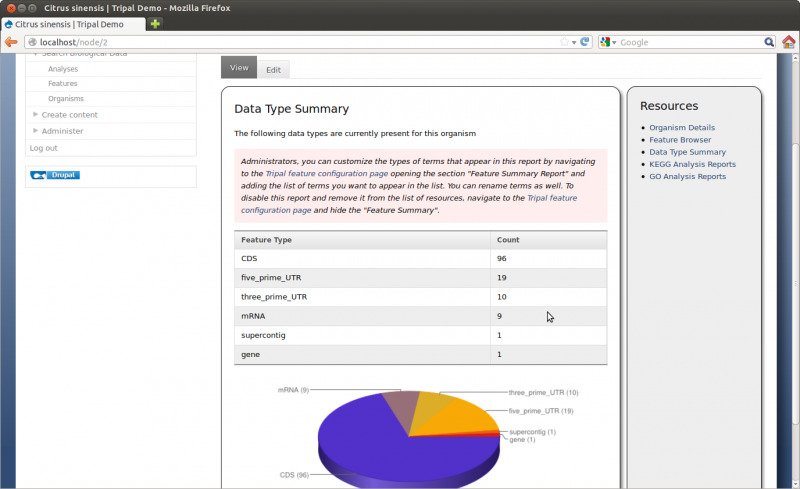Switch to the View tab
Screen dimensions: 800x489
click(239, 67)
